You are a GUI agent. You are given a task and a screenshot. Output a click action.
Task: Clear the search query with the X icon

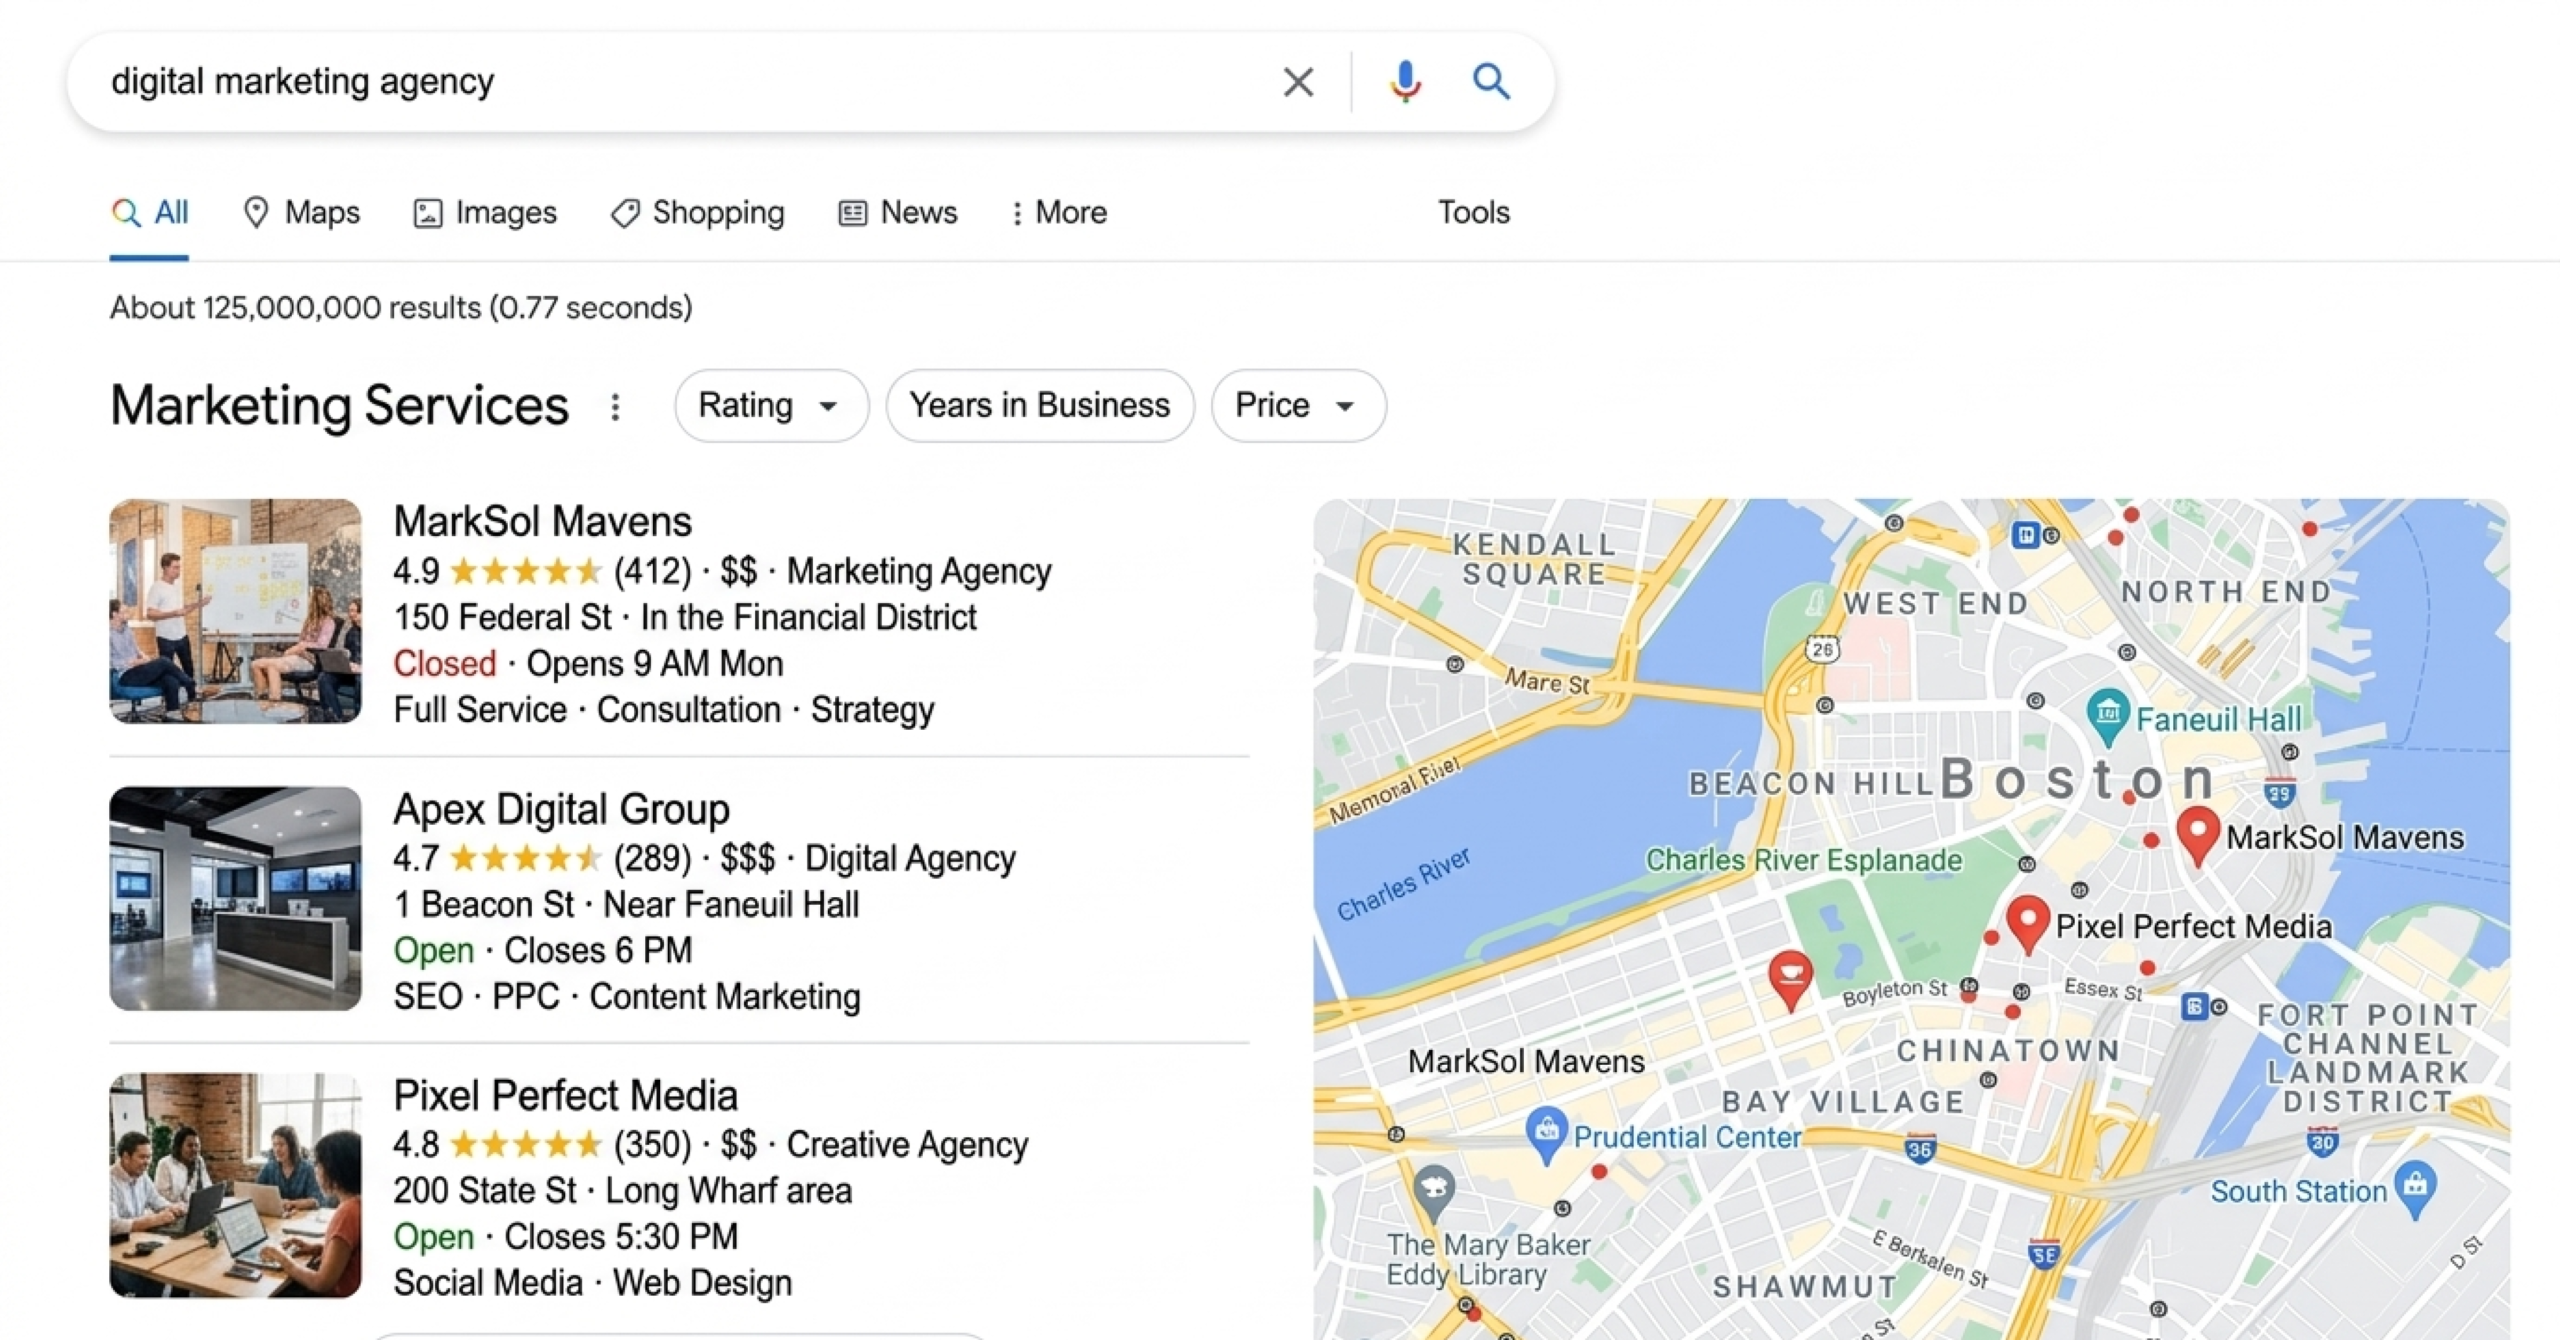1298,81
